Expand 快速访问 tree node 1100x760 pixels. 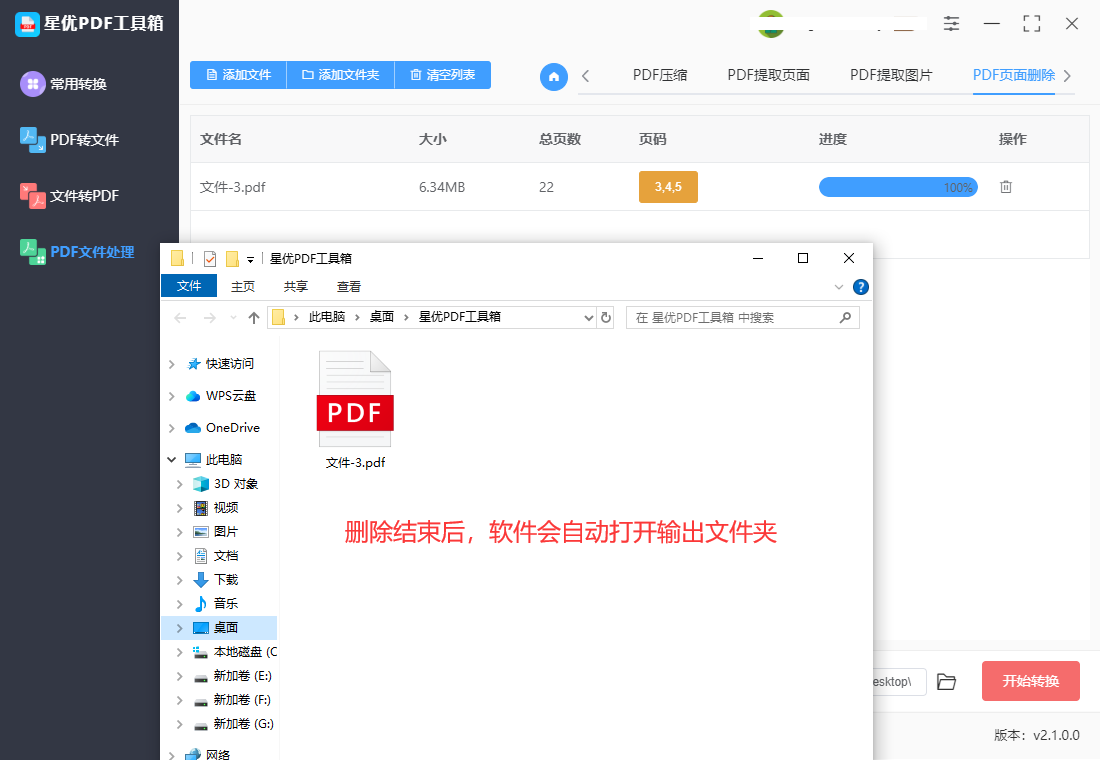172,364
